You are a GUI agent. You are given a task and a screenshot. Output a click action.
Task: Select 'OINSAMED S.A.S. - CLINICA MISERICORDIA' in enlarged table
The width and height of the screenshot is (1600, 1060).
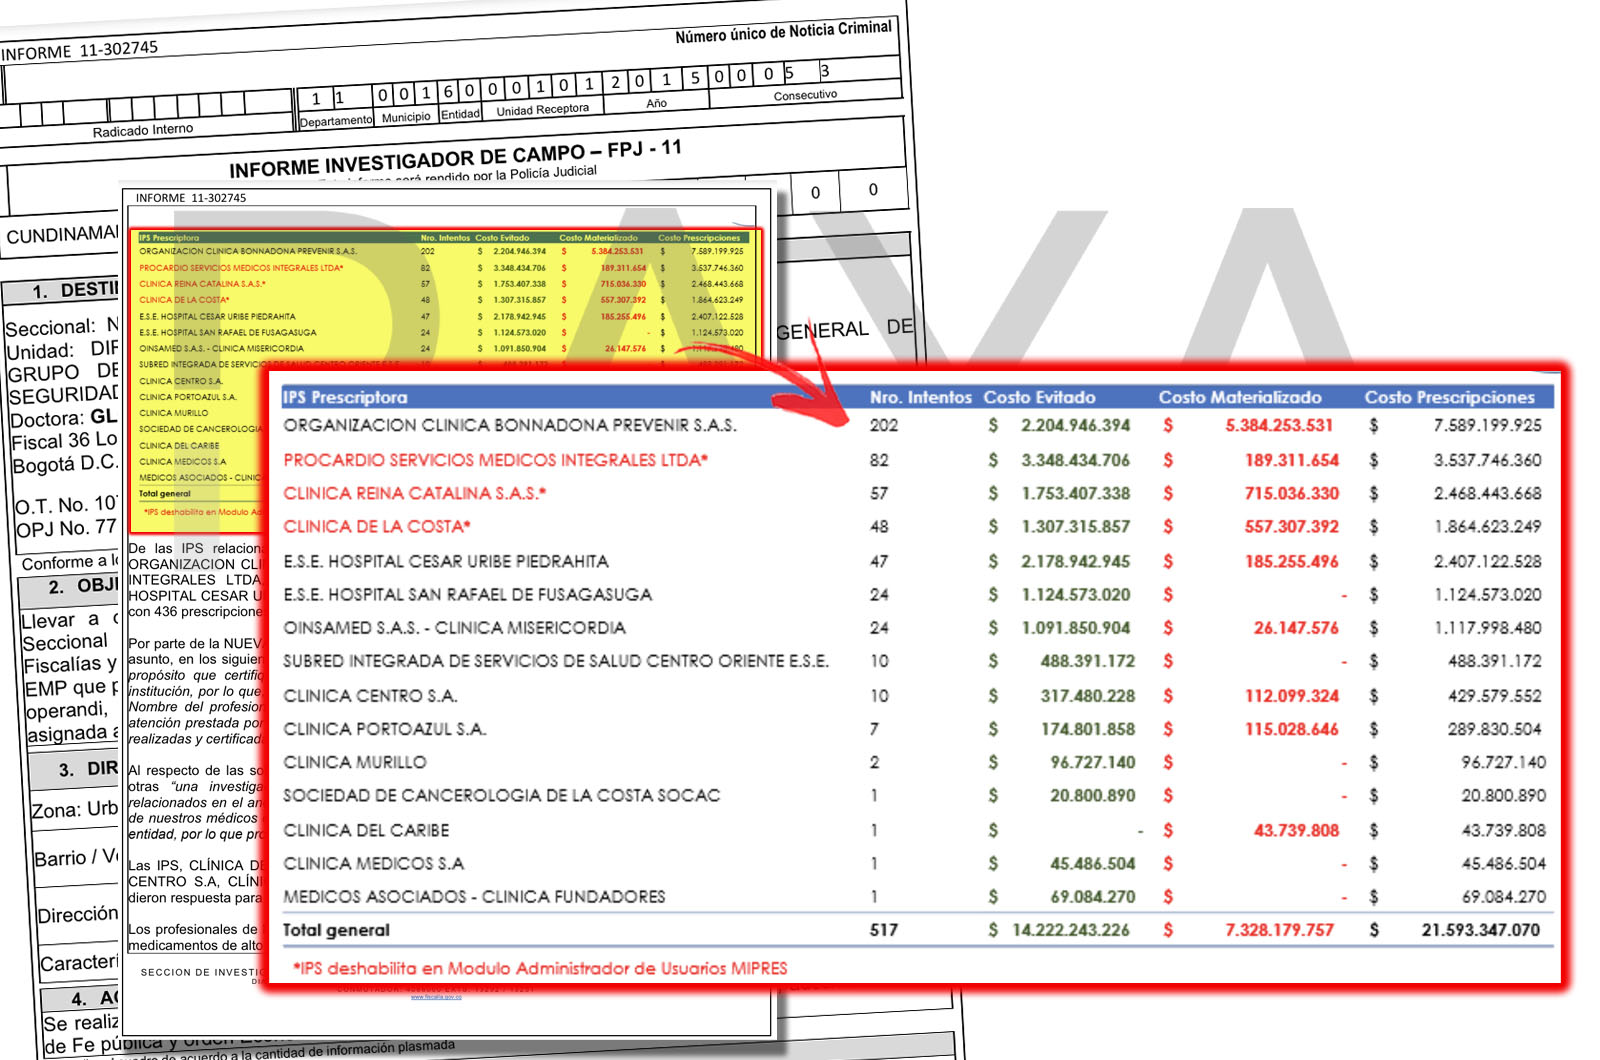[455, 627]
